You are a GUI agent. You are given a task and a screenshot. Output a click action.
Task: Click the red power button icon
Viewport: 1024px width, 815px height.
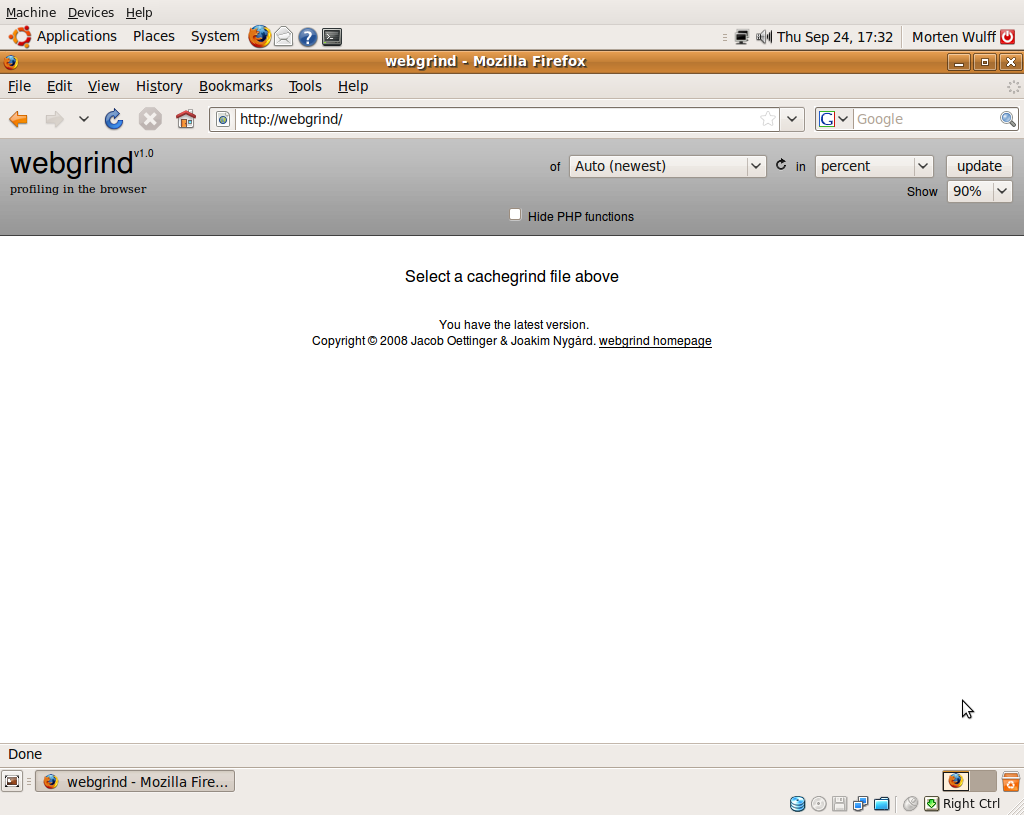(x=1008, y=37)
